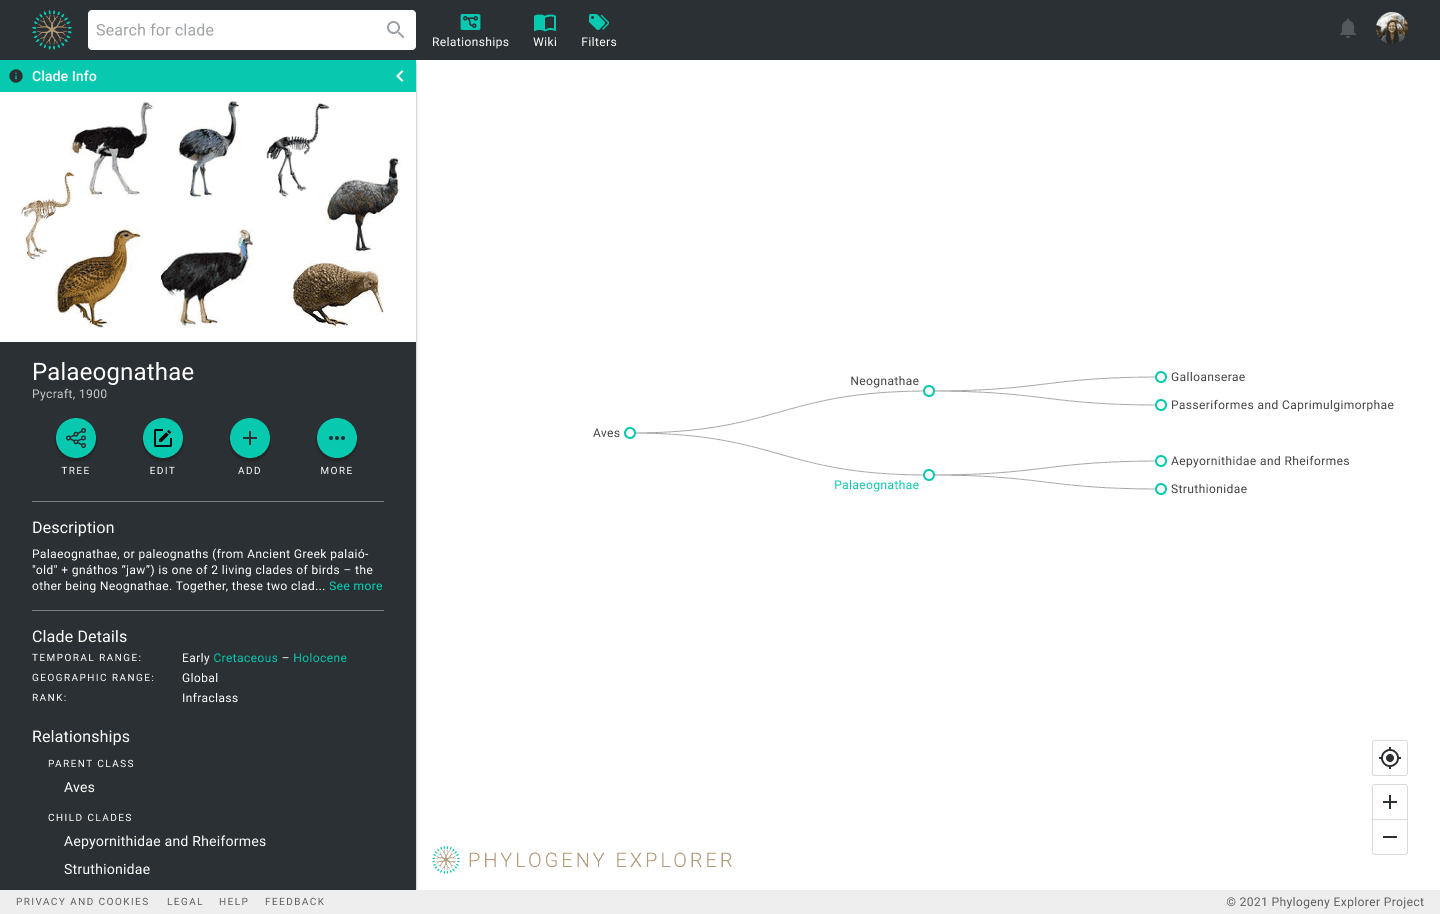The height and width of the screenshot is (914, 1440).
Task: Click the ostrich image in clade collage
Action: 114,148
